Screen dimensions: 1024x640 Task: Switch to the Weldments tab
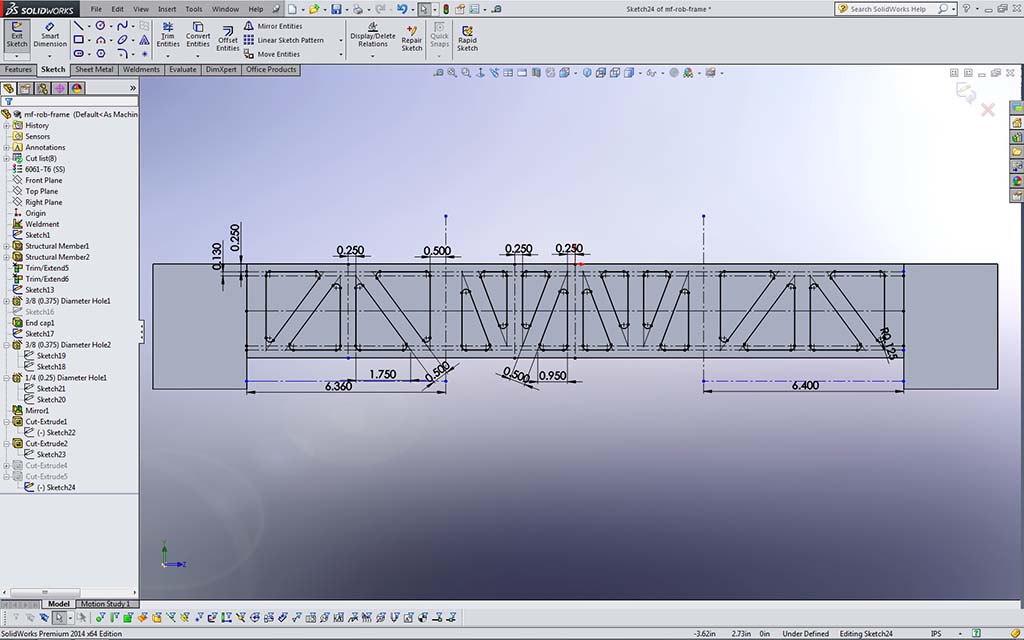141,70
